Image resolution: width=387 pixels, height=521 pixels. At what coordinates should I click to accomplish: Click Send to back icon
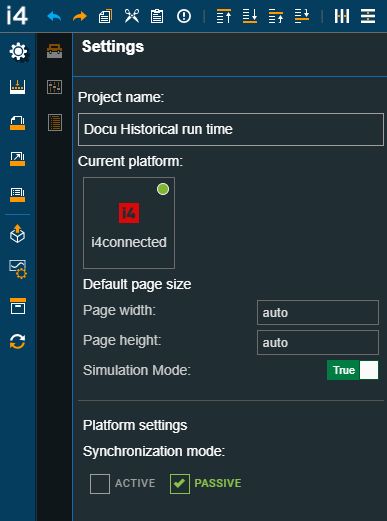tap(250, 16)
